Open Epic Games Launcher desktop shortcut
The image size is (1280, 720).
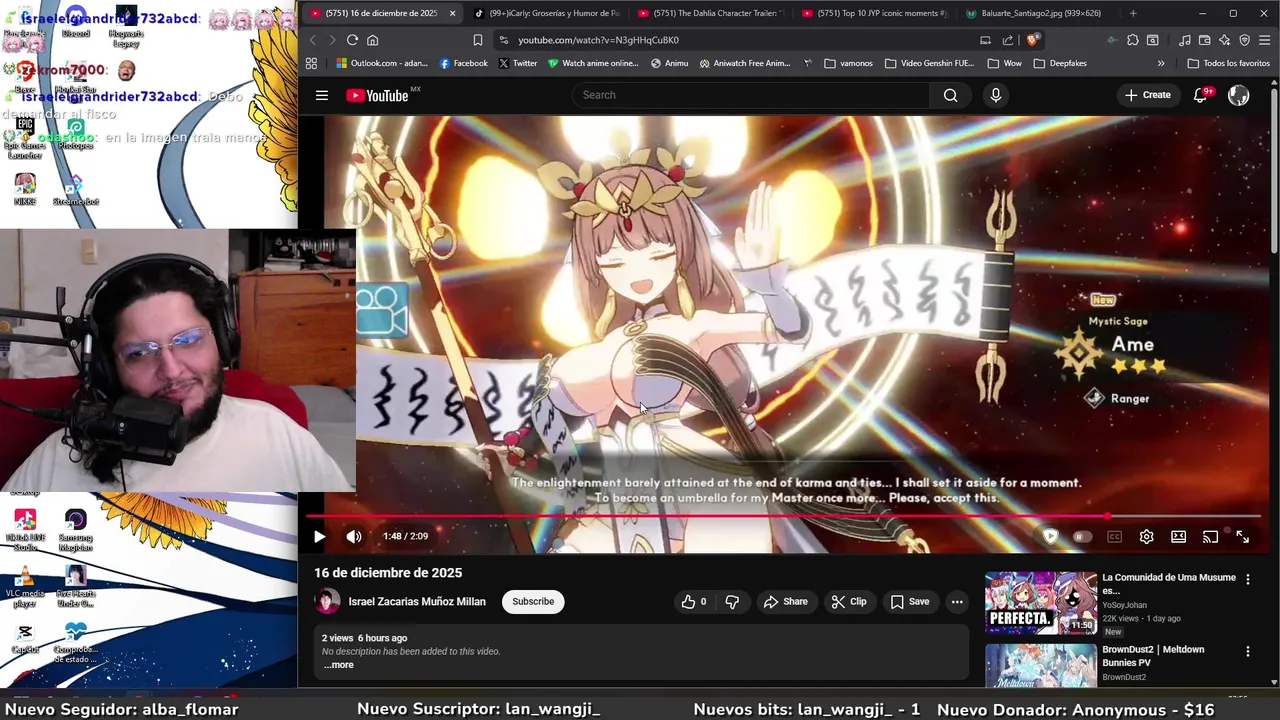[x=25, y=138]
